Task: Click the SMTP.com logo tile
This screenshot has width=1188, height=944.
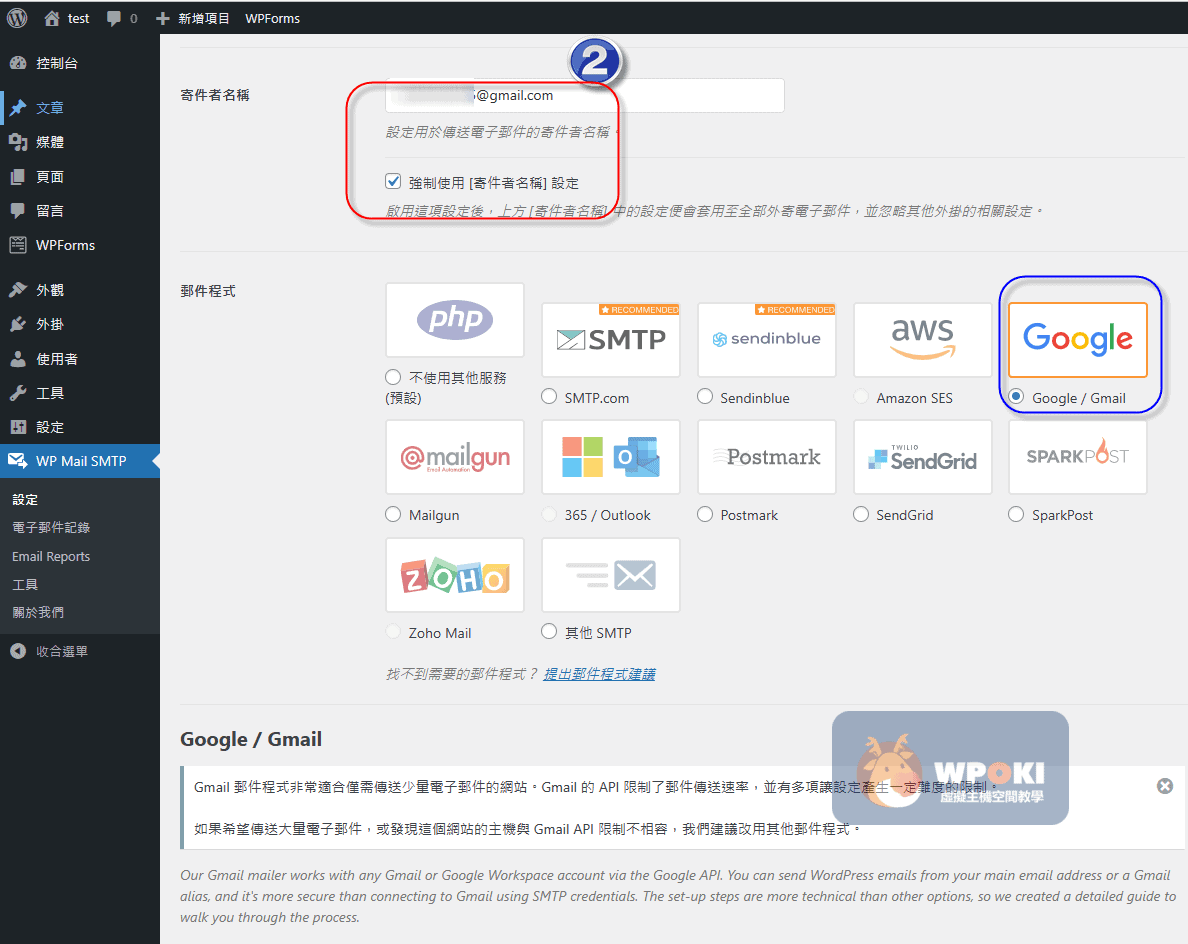Action: click(x=610, y=340)
